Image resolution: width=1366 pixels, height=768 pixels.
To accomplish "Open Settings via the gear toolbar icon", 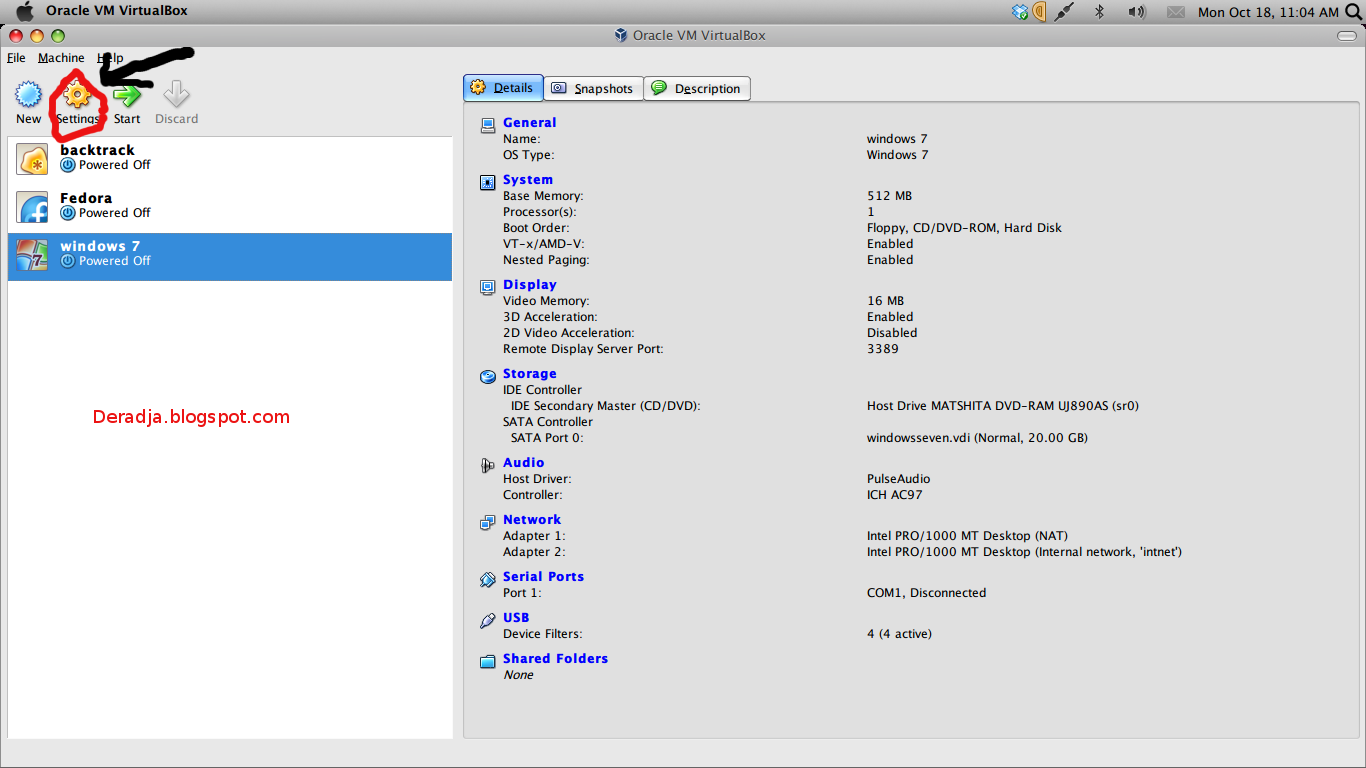I will [77, 95].
